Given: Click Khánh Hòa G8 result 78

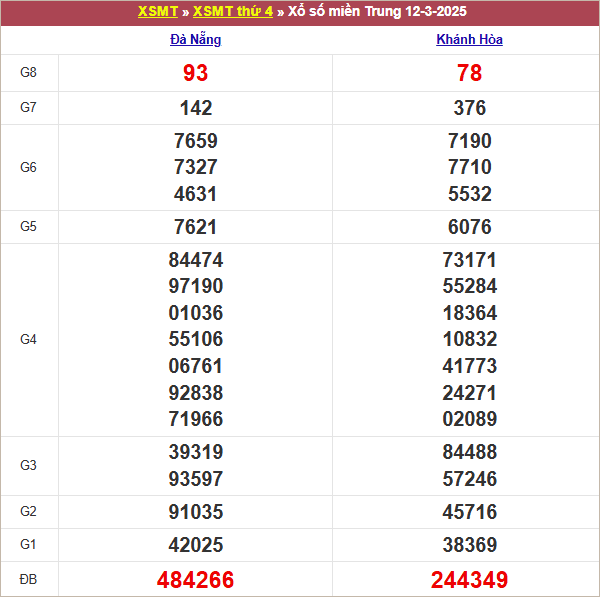Looking at the screenshot, I should pos(470,73).
